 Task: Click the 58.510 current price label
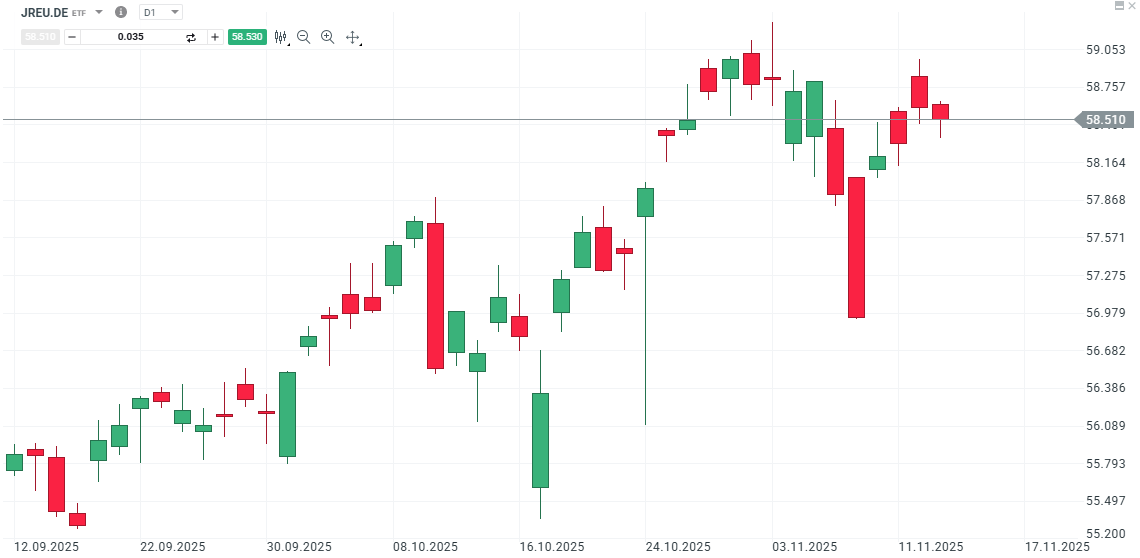click(x=1106, y=120)
